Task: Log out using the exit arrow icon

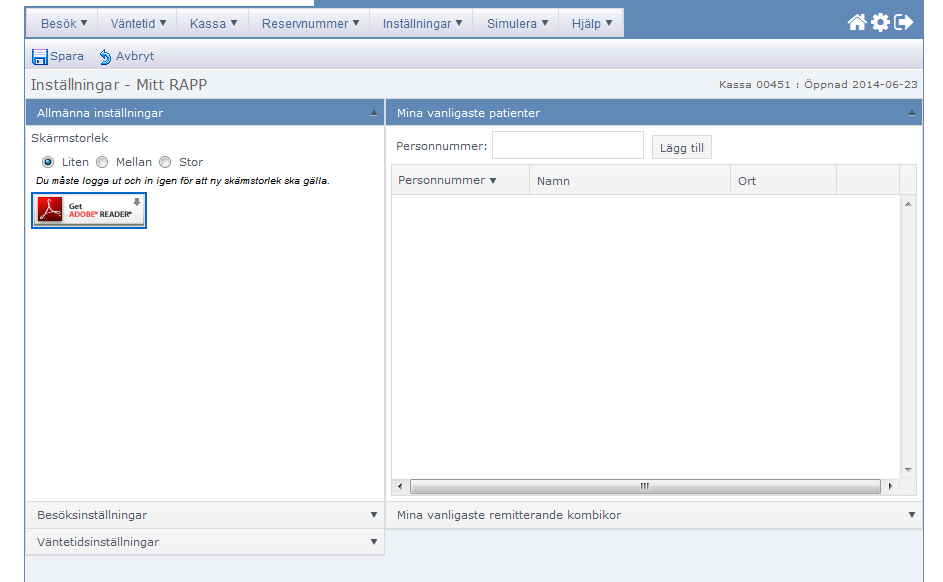Action: pos(904,23)
